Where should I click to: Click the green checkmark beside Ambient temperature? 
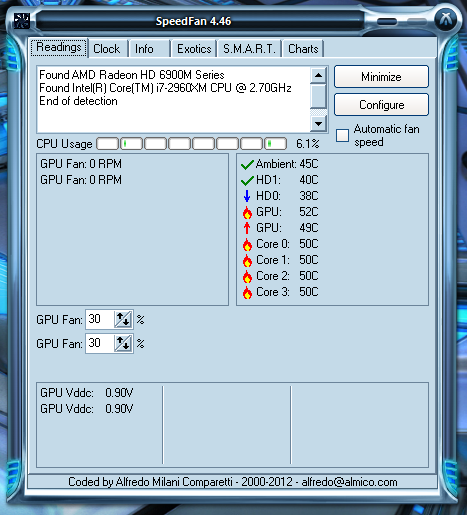click(x=247, y=164)
